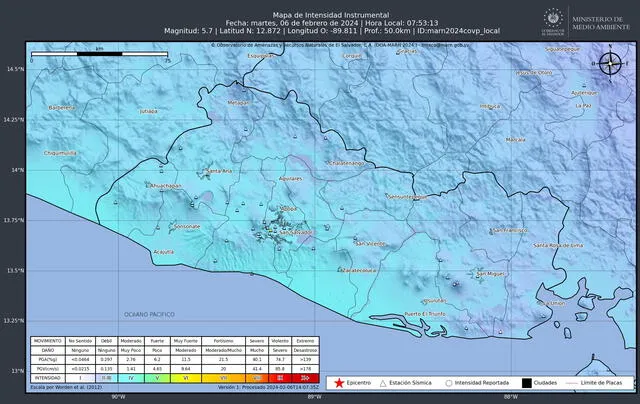Viewport: 640px width, 404px height.
Task: Click the Límite de Placas line symbol
Action: click(578, 382)
